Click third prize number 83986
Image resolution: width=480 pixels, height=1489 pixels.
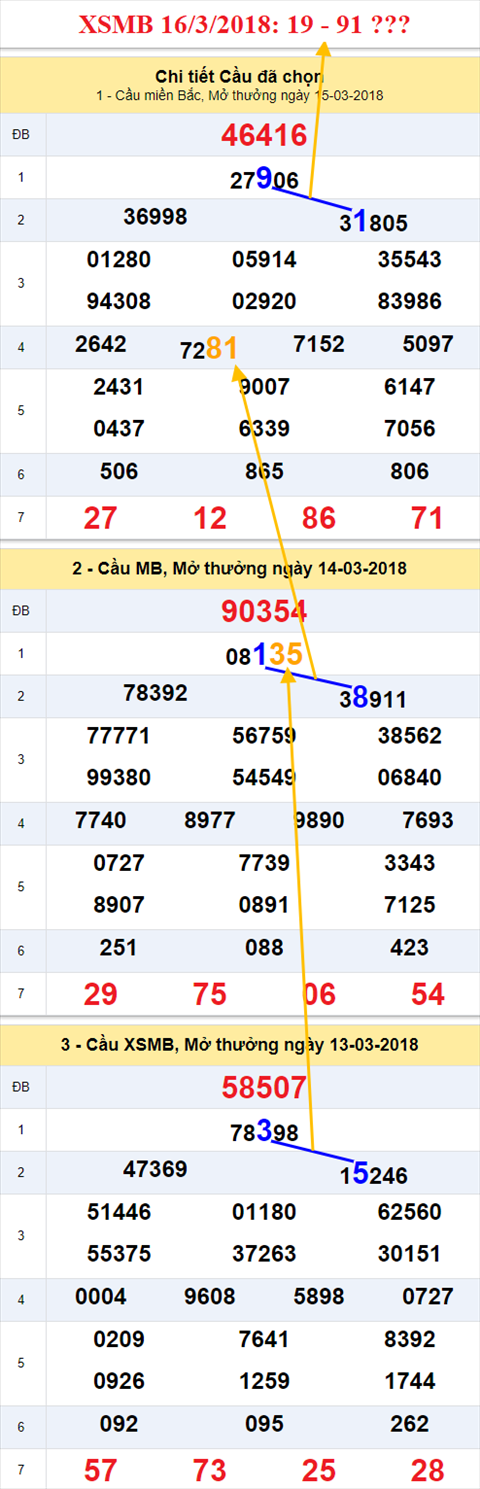click(409, 301)
